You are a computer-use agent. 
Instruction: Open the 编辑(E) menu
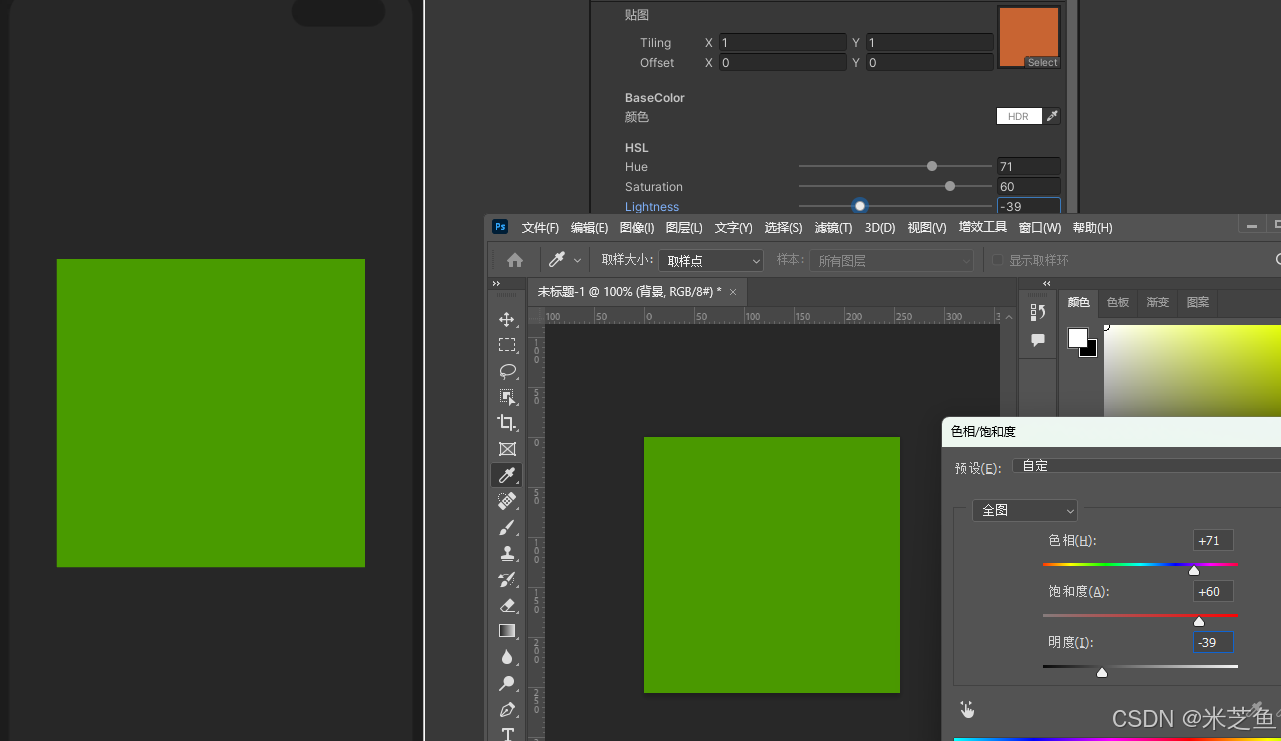pos(589,227)
